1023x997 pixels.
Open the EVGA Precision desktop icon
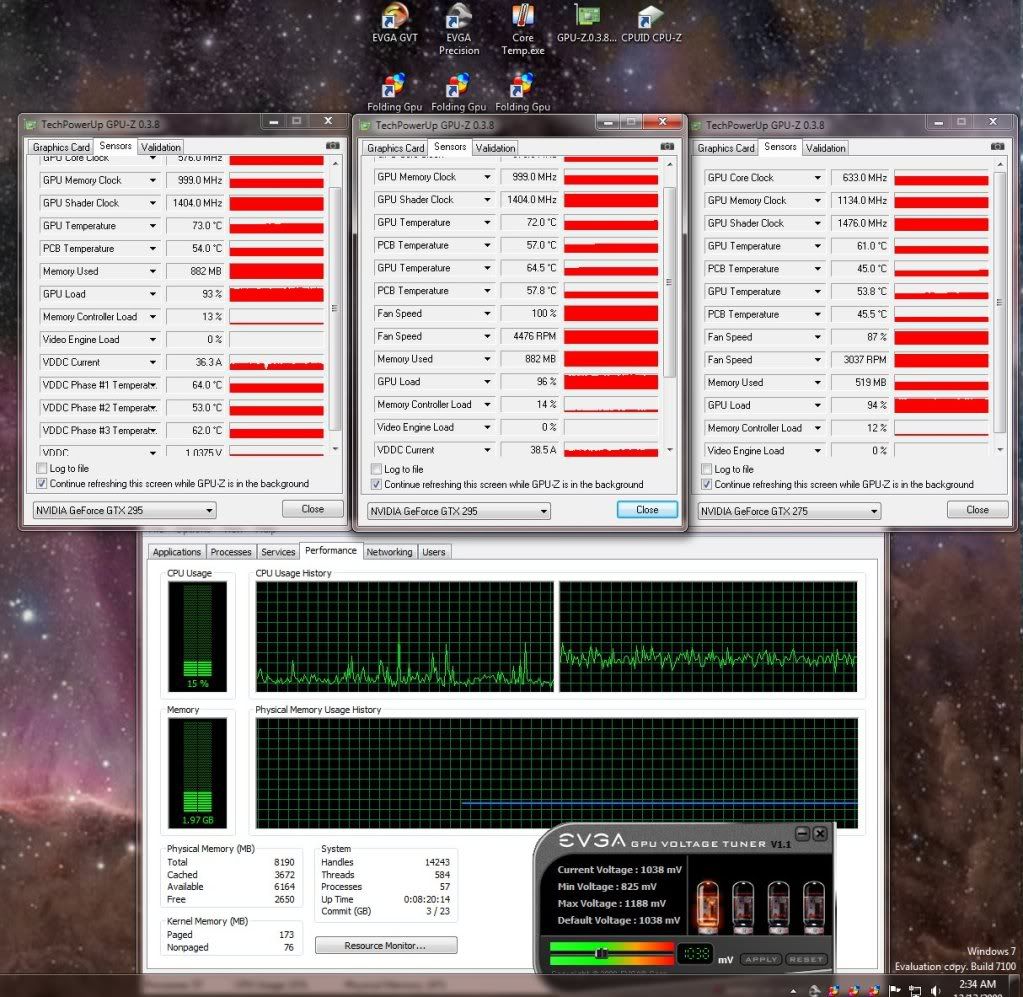[458, 18]
